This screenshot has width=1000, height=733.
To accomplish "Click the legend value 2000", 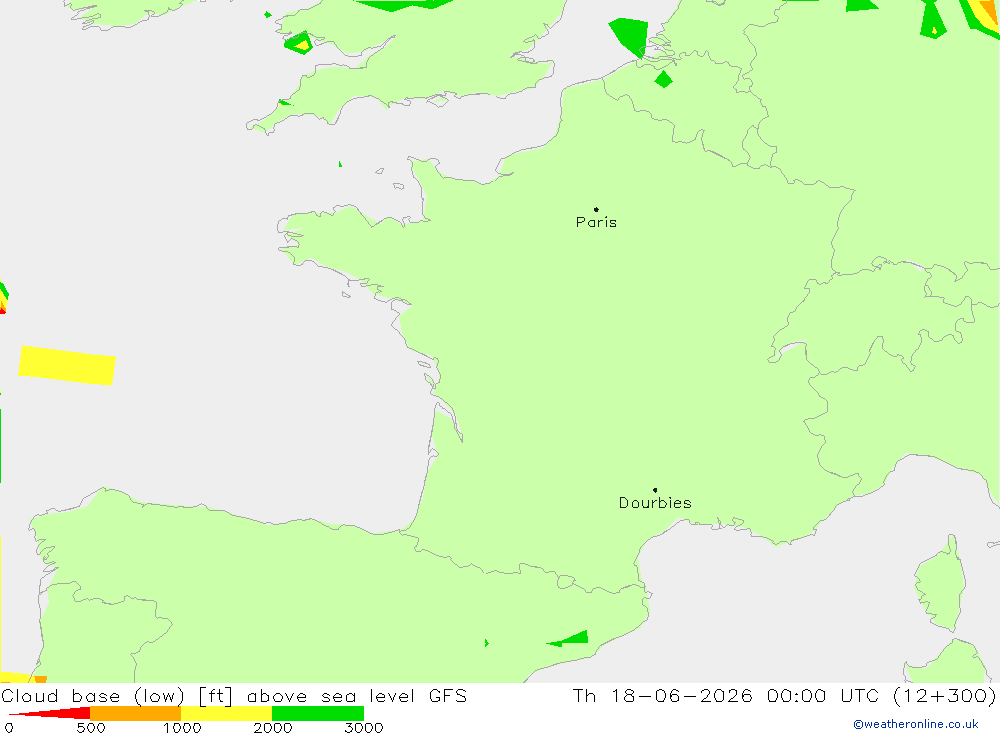I will click(x=272, y=727).
